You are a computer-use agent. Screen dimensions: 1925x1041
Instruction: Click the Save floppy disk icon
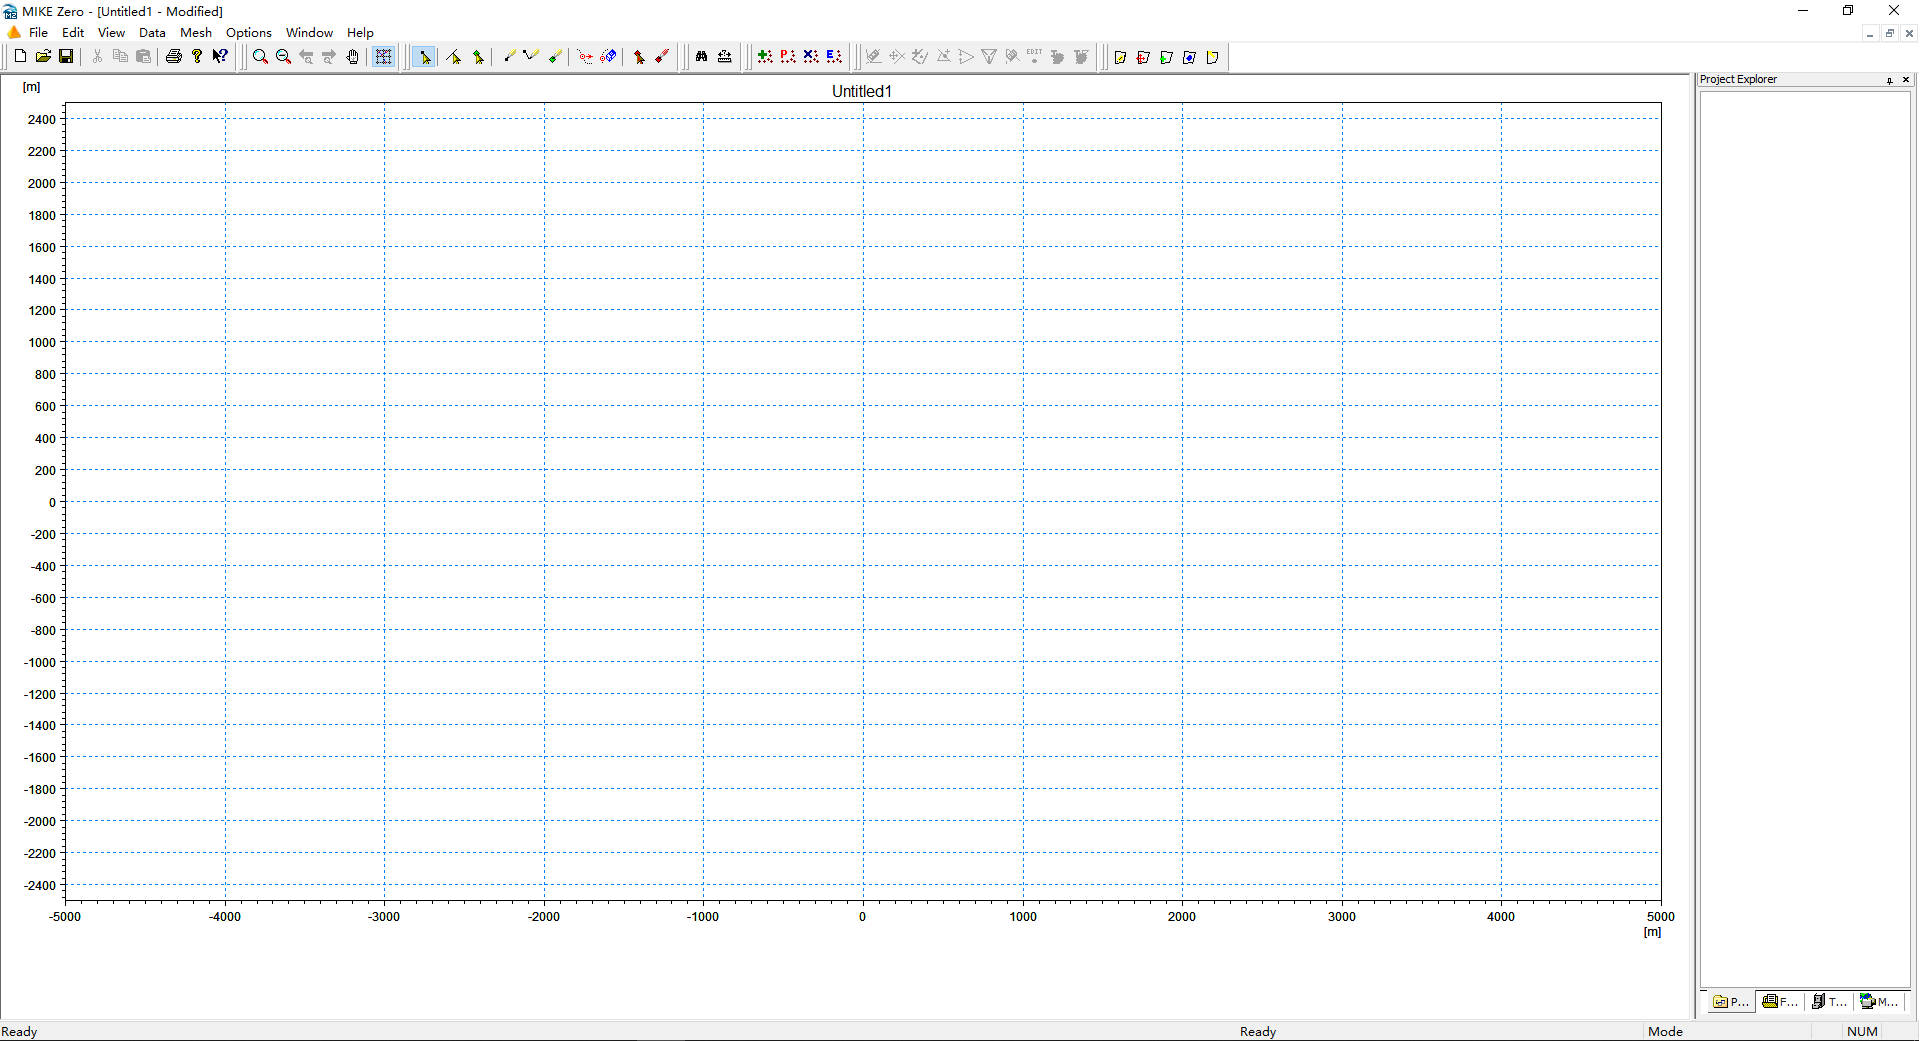[x=66, y=57]
